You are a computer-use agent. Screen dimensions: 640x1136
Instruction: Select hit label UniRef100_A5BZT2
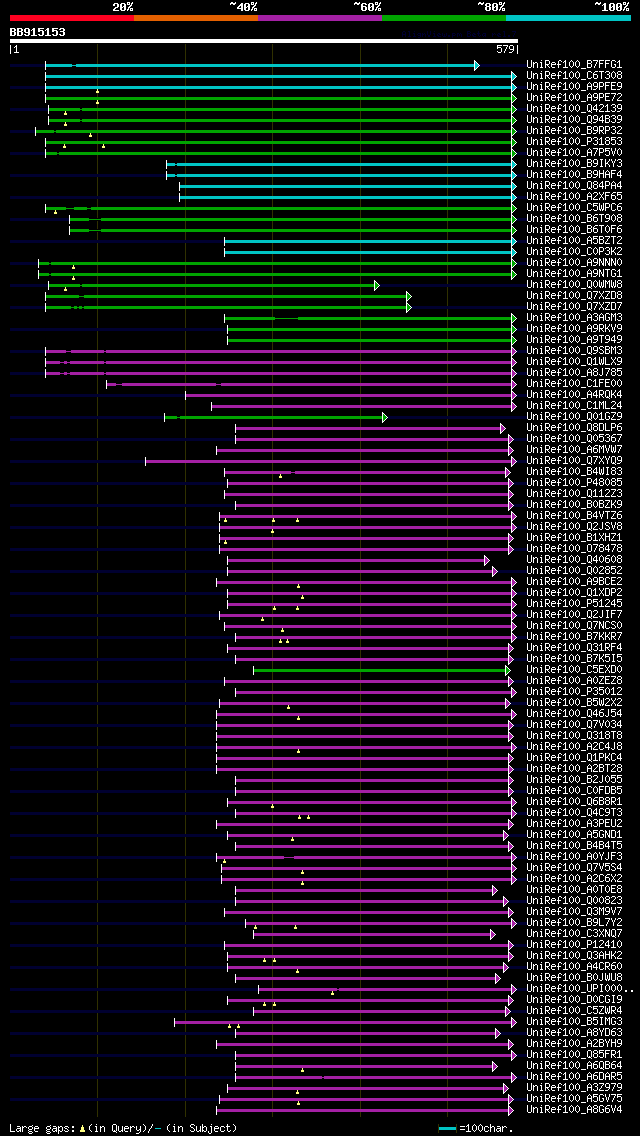coord(574,241)
